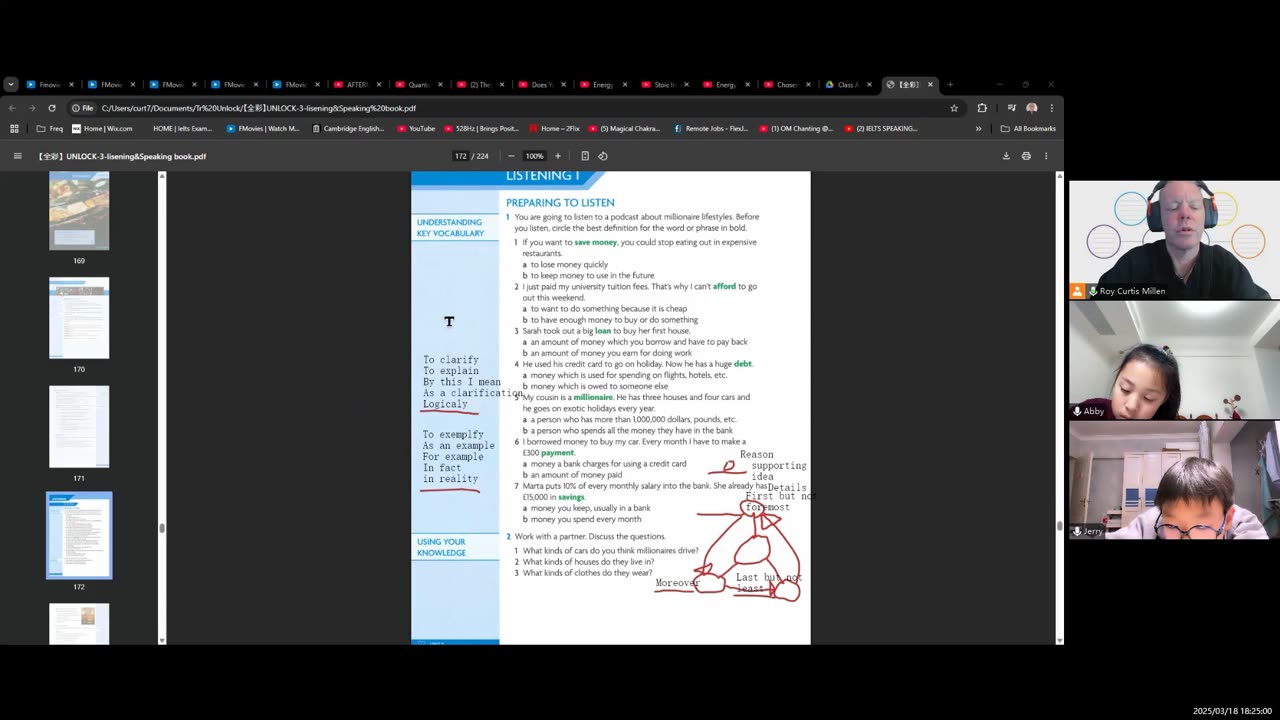
Task: Click the UNDERSTANDING KEY VOCABULARY label
Action: click(x=450, y=228)
